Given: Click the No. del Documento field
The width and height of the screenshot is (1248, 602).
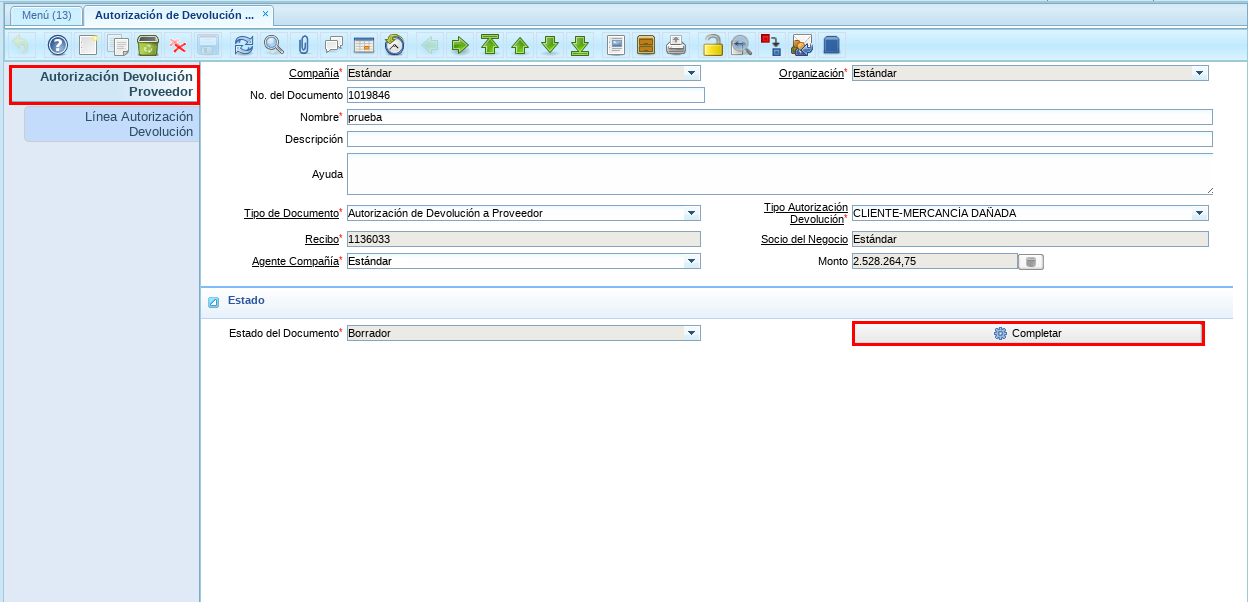Looking at the screenshot, I should coord(526,95).
